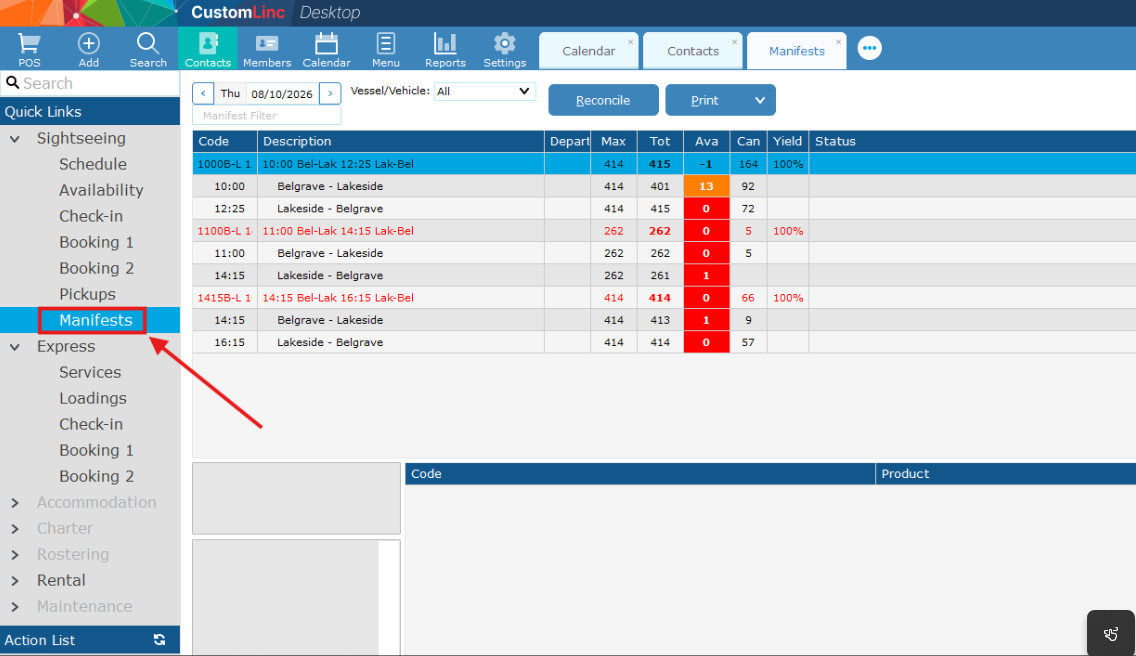This screenshot has width=1136, height=656.
Task: Focus the sidebar Search field
Action: pyautogui.click(x=90, y=83)
